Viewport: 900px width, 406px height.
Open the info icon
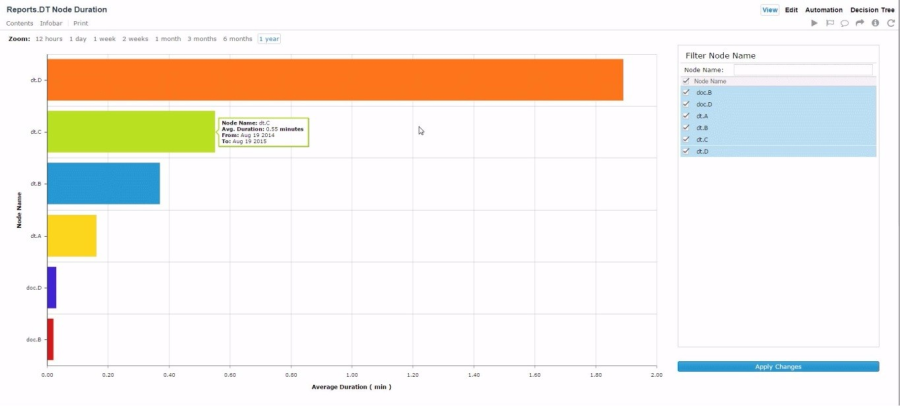pos(875,23)
